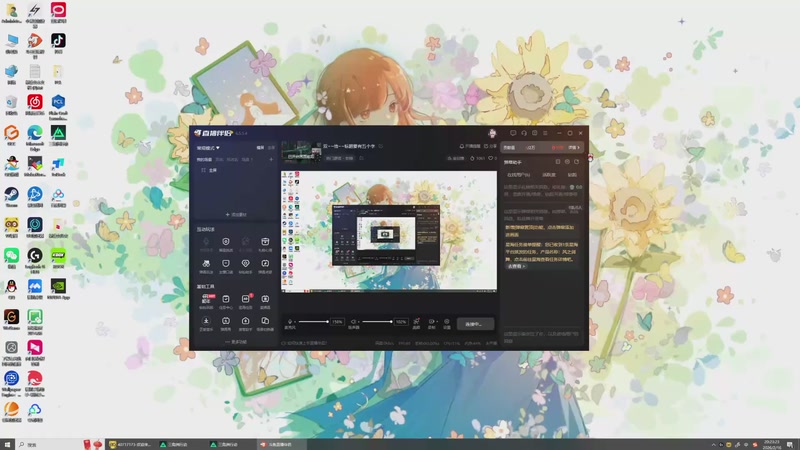
Task: Mute the speaker icon
Action: (x=353, y=321)
